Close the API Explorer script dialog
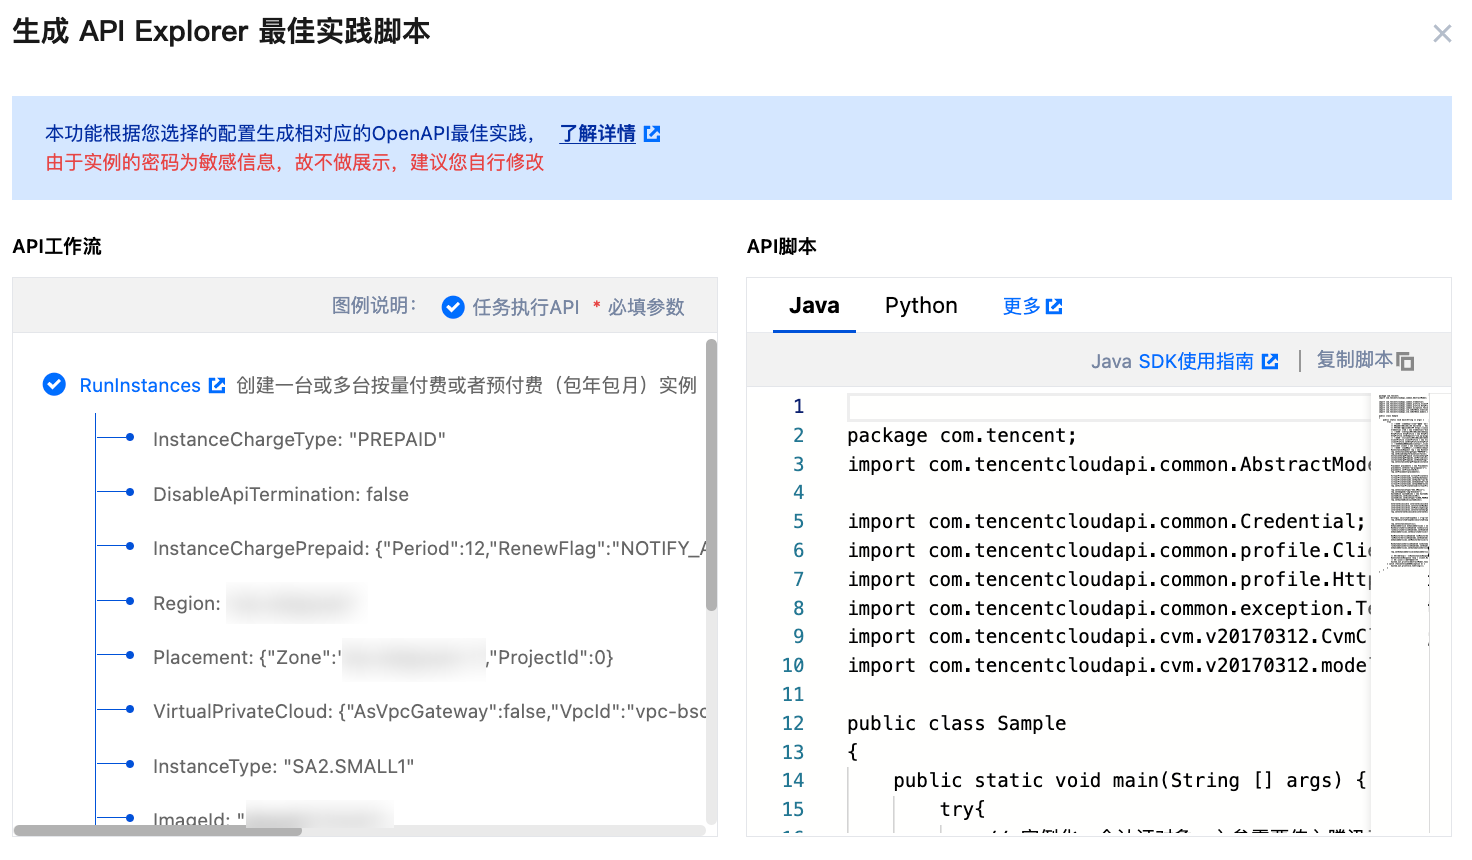Image resolution: width=1472 pixels, height=860 pixels. click(1442, 33)
